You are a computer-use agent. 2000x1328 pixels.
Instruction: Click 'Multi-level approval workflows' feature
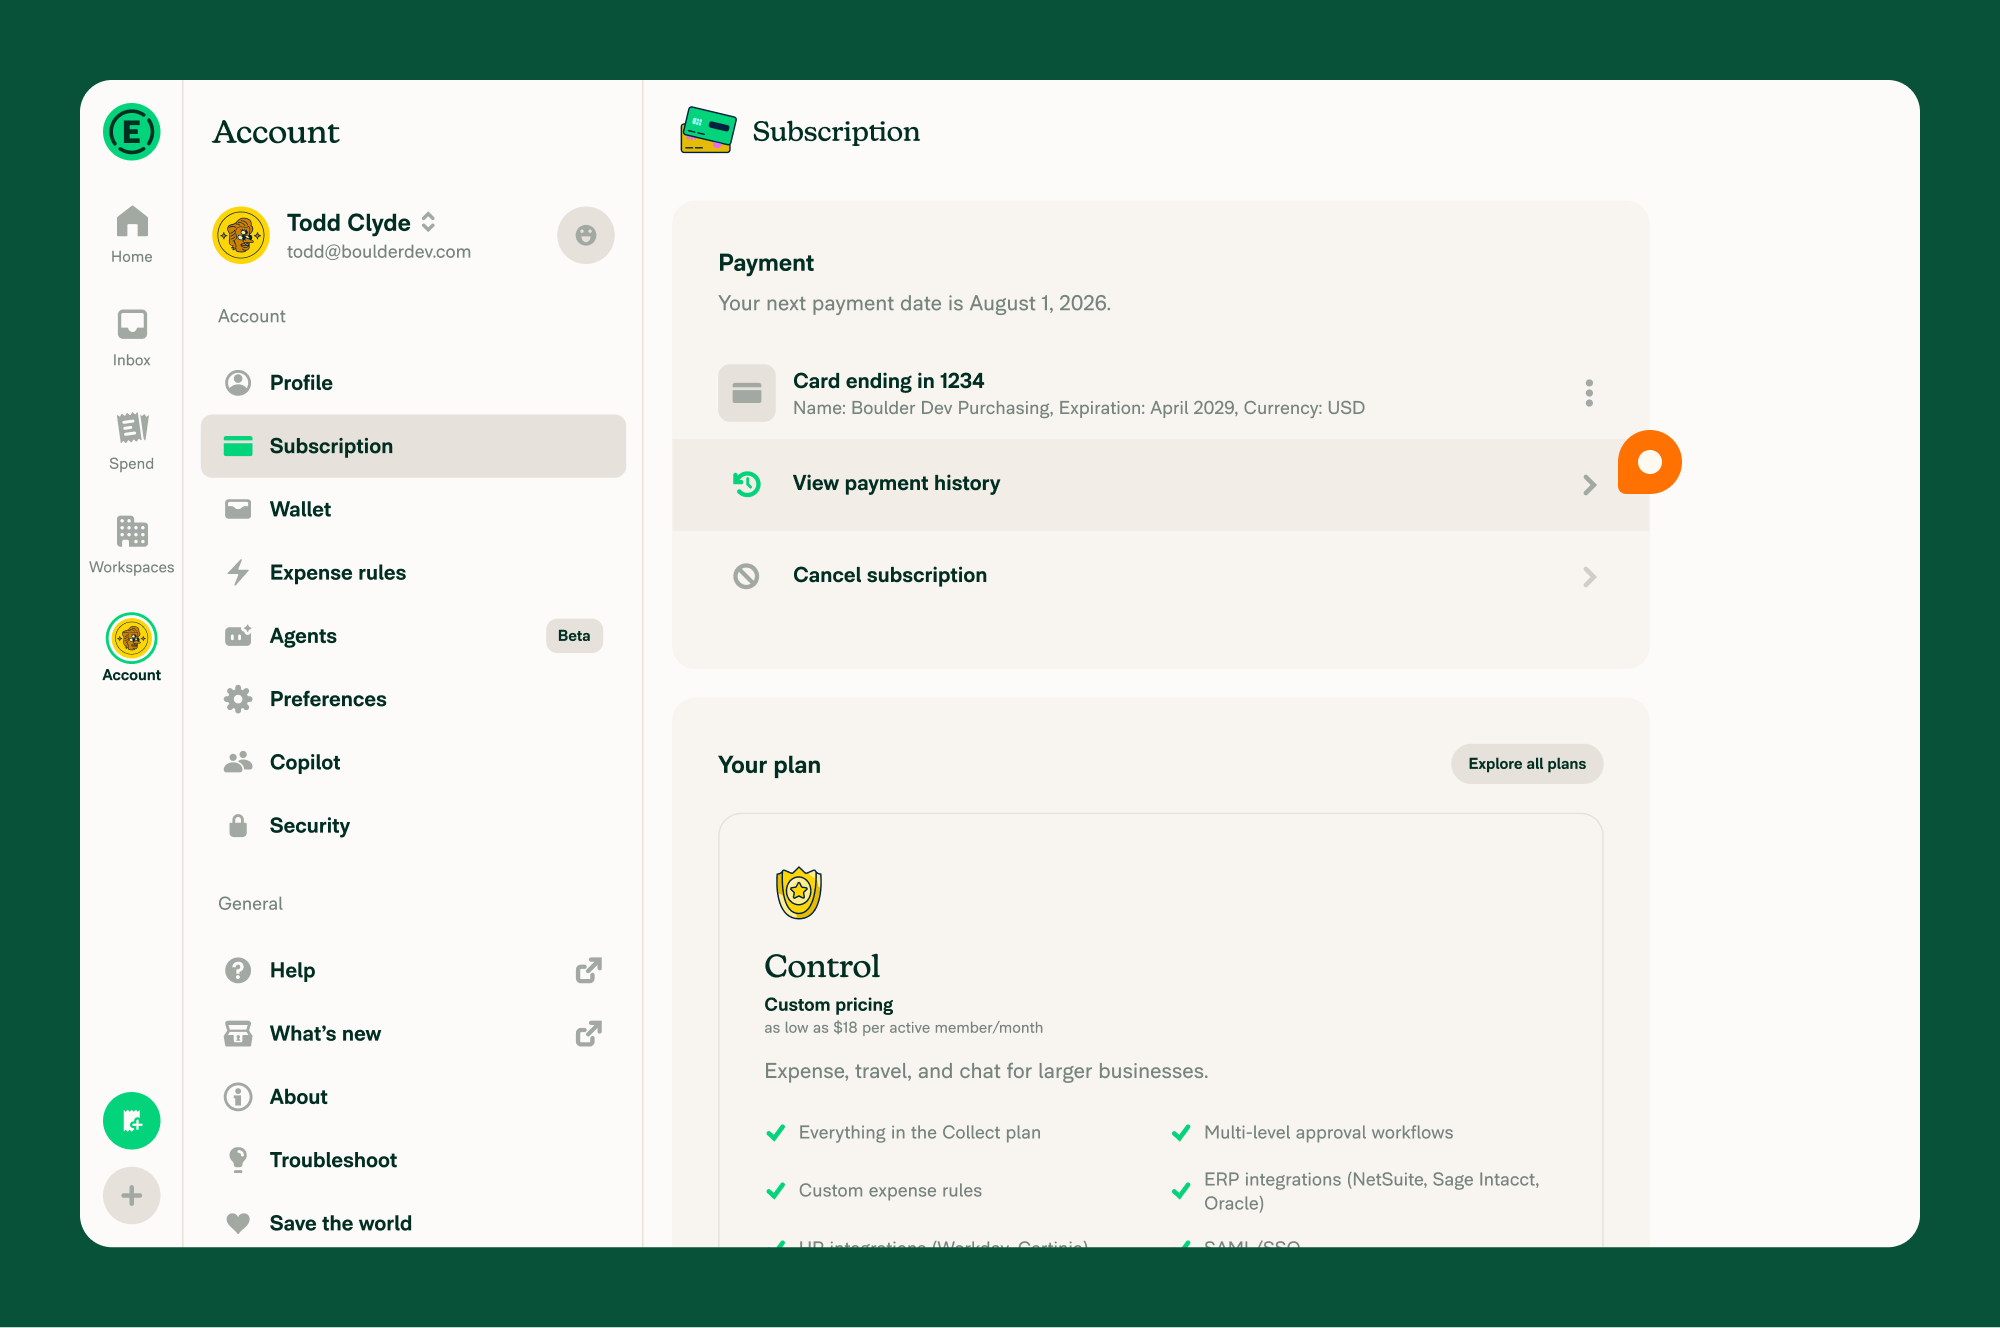(x=1328, y=1132)
